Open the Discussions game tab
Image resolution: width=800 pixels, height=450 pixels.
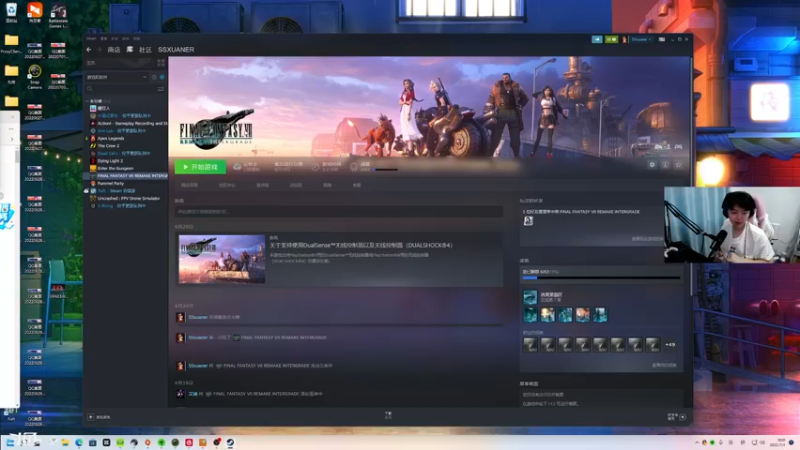tap(295, 185)
